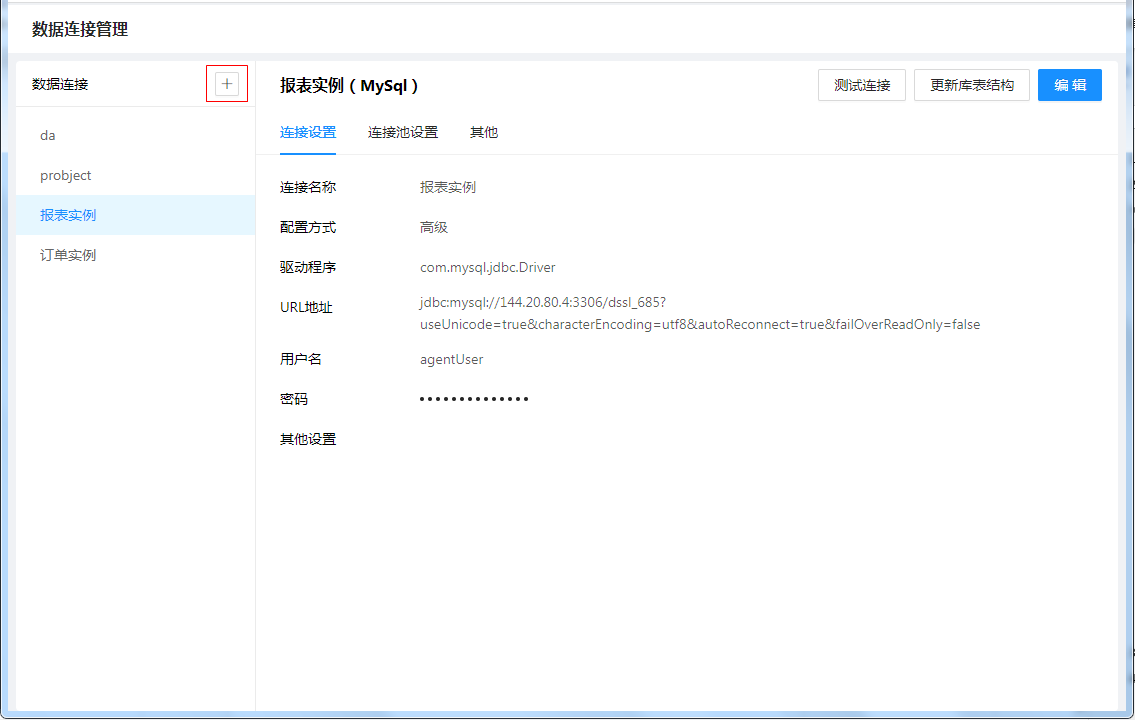Open the 'probject' connection entry
Image resolution: width=1135 pixels, height=720 pixels.
coord(66,175)
